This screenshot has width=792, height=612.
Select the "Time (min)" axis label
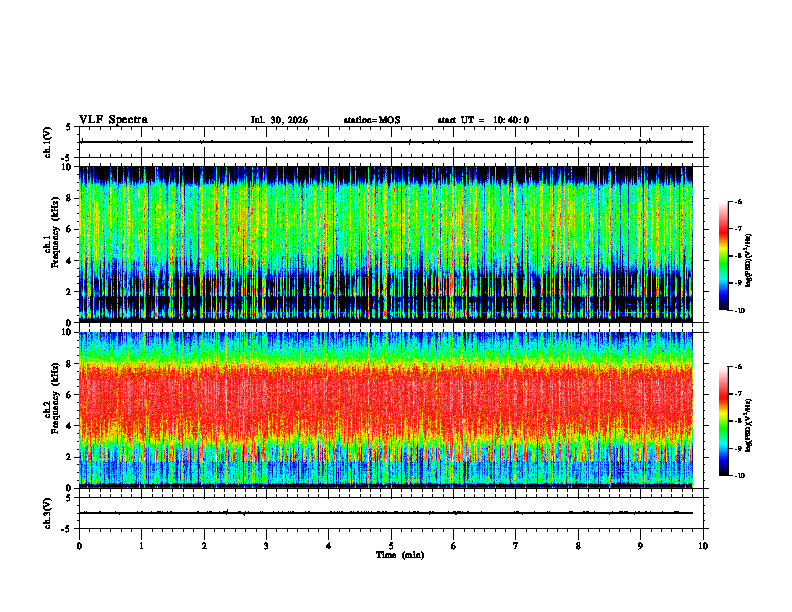(x=400, y=555)
